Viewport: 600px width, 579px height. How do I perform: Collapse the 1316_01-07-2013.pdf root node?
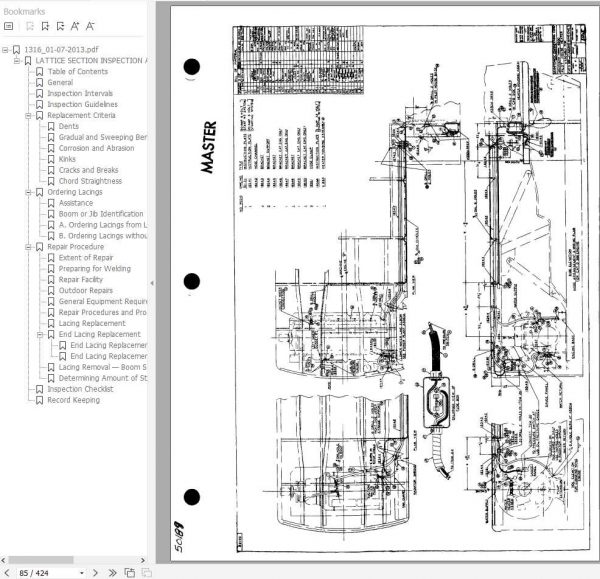pos(5,50)
